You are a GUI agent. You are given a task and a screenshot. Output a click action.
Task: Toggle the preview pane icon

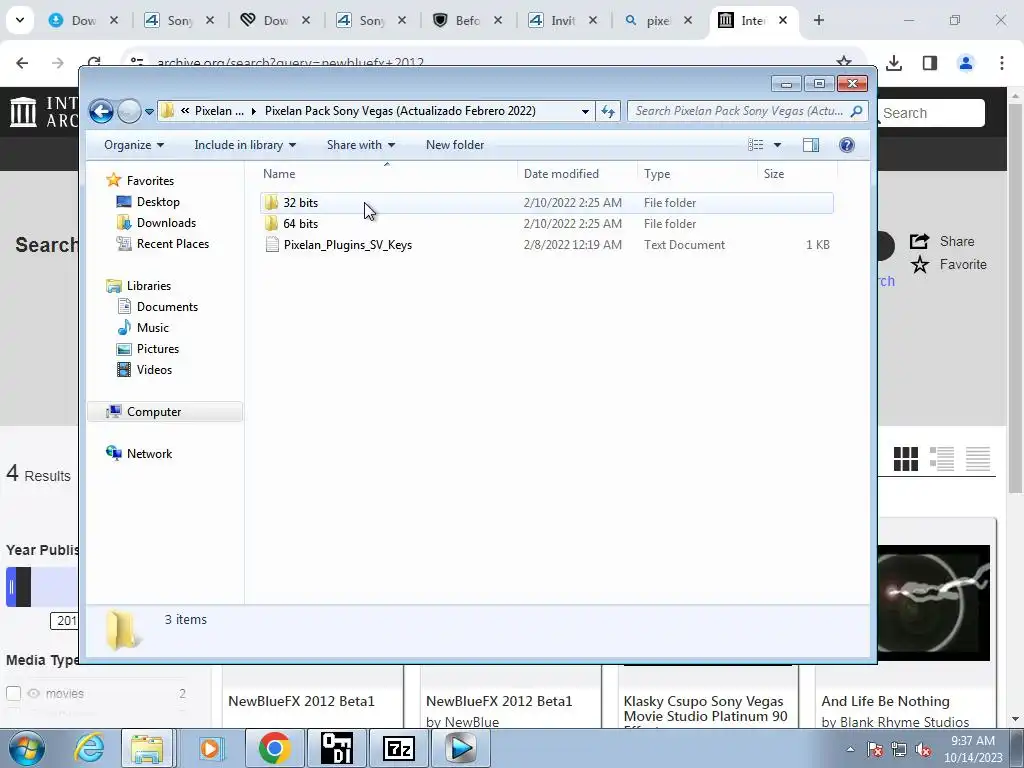pyautogui.click(x=810, y=145)
